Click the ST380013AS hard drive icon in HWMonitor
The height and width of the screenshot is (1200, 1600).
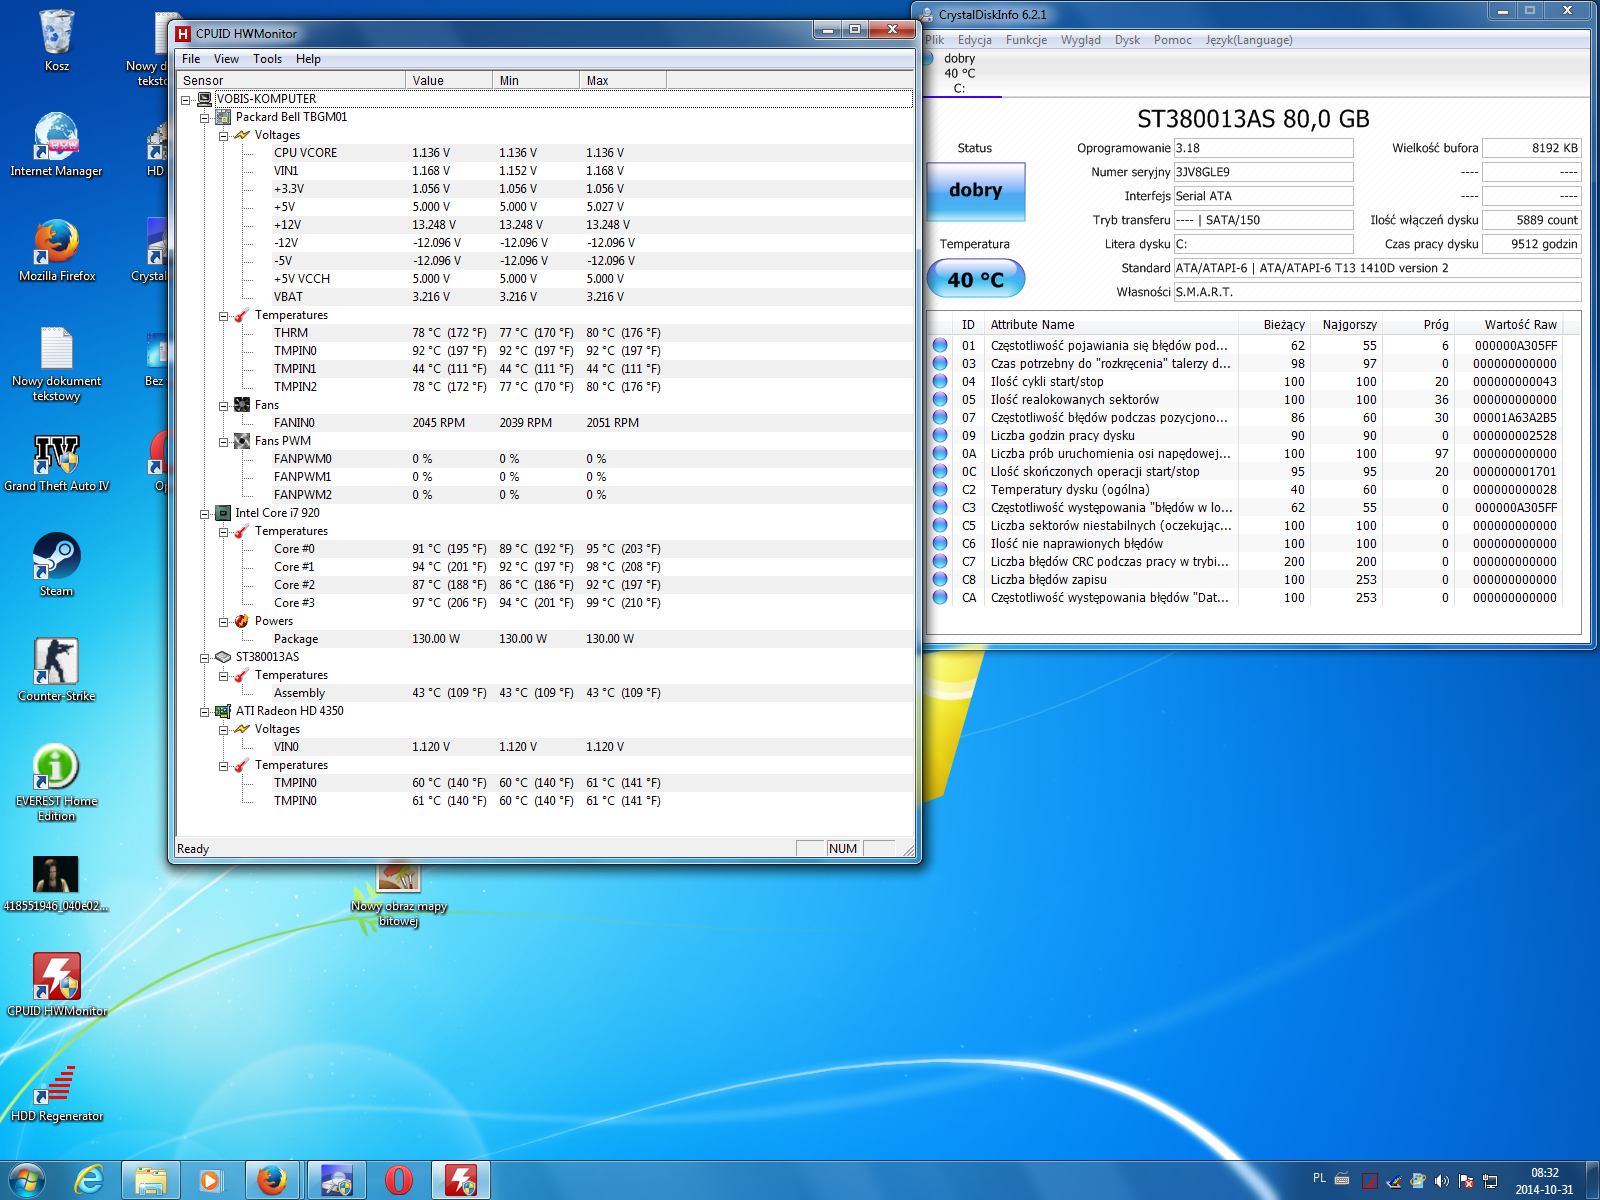[224, 657]
